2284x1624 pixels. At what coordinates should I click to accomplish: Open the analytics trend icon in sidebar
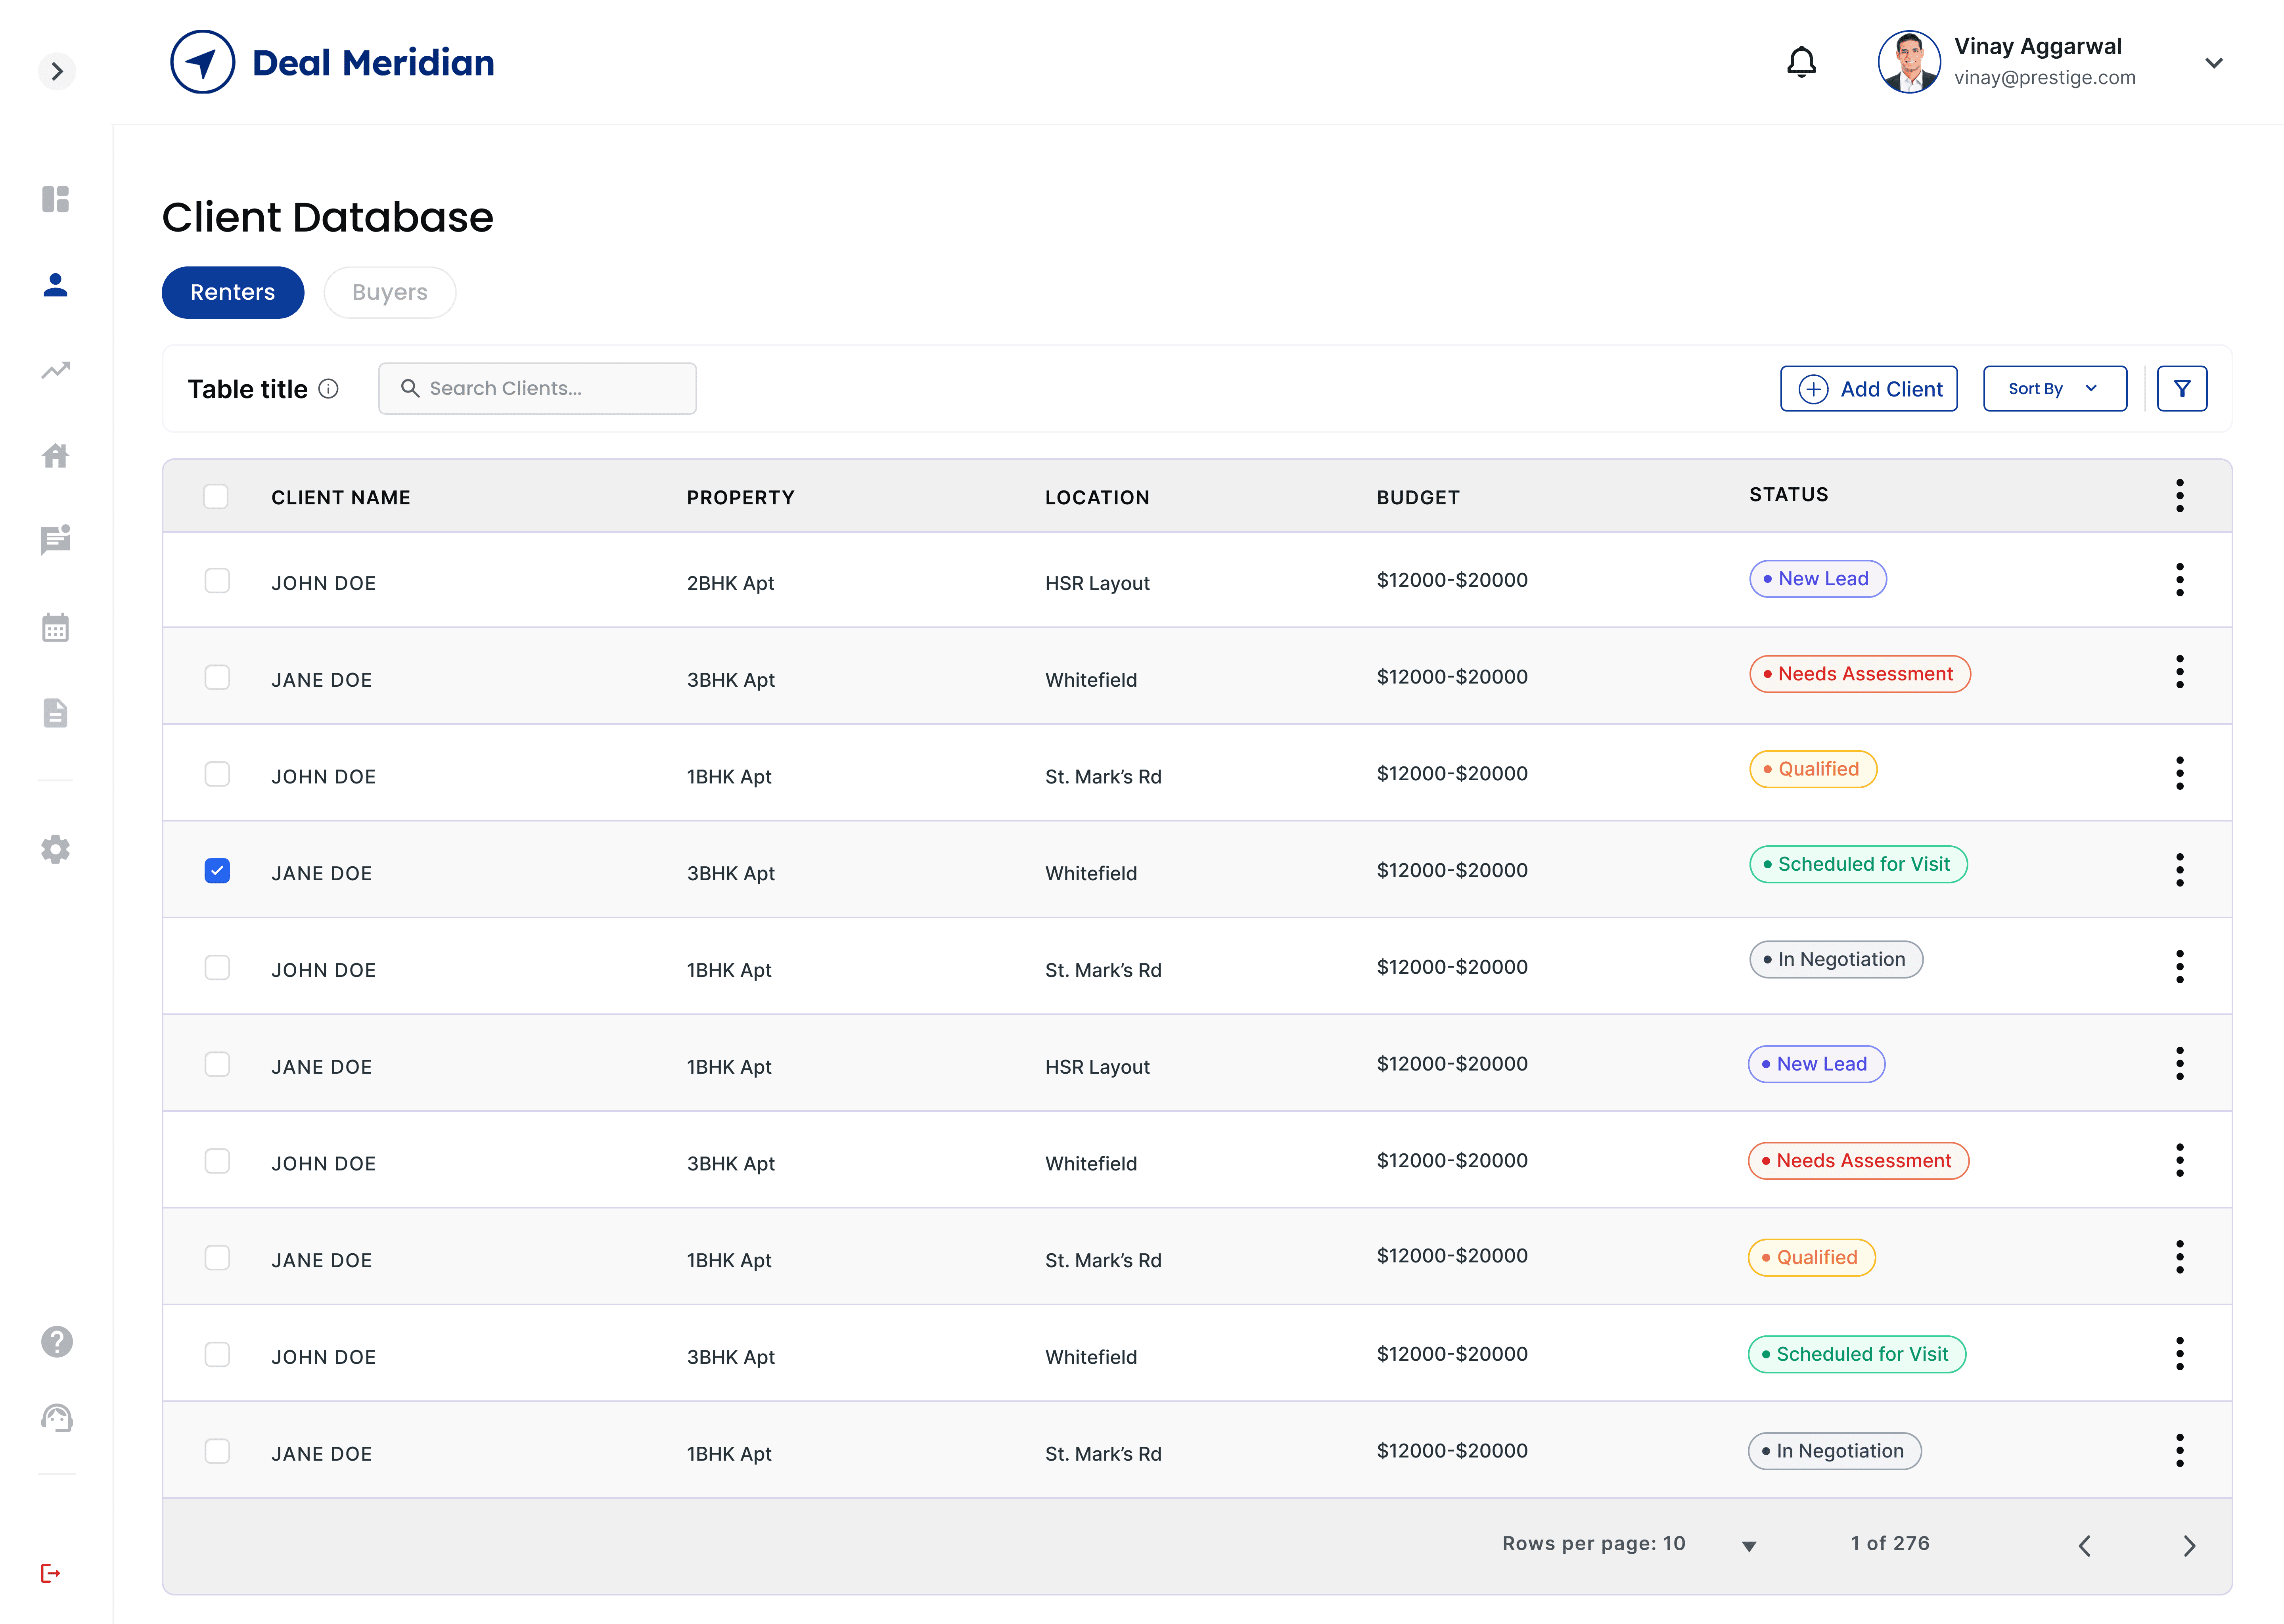tap(56, 371)
